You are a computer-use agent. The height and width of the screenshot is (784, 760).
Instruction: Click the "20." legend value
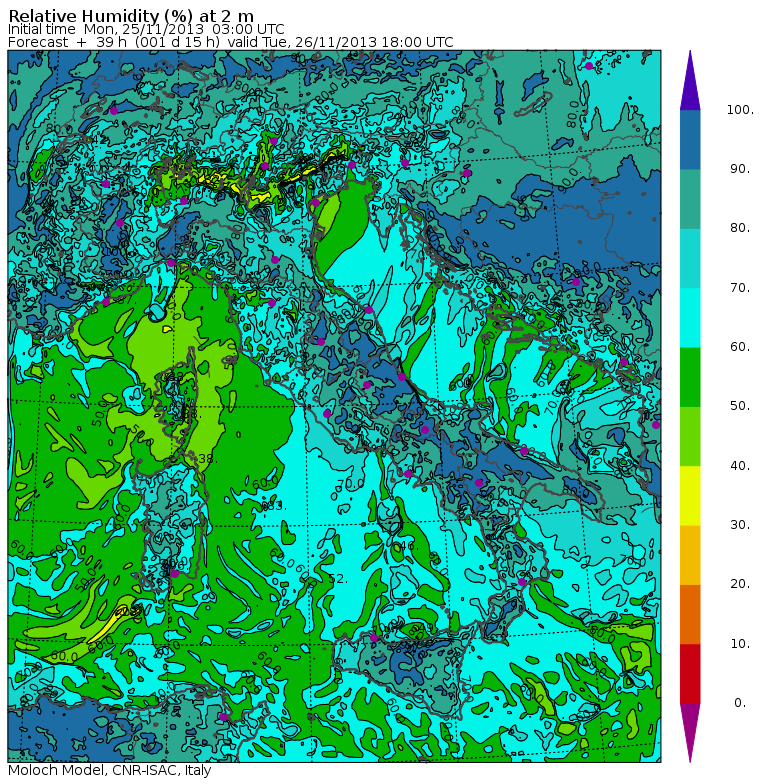740,584
